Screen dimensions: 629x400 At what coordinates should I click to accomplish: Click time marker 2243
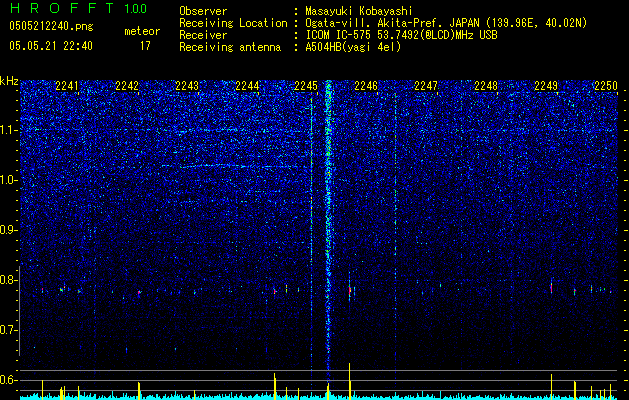(x=187, y=85)
